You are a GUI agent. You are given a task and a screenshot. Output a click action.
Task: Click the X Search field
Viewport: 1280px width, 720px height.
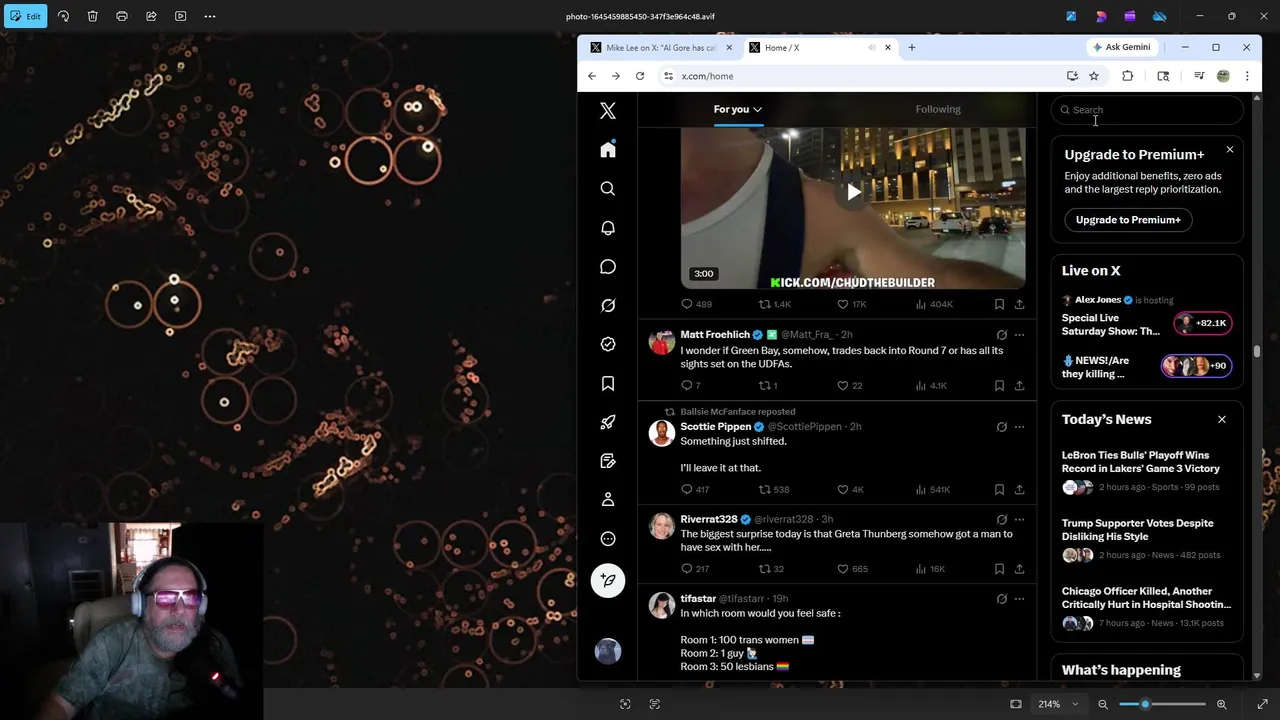(x=1147, y=110)
